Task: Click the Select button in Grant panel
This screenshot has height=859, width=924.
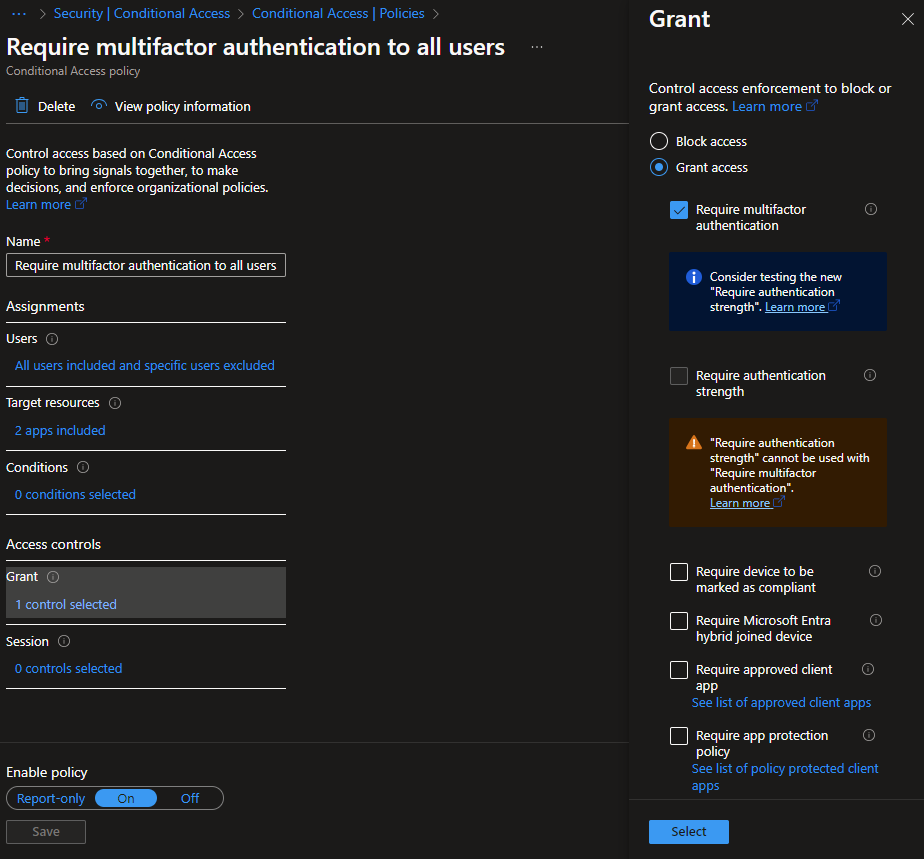Action: pos(689,831)
